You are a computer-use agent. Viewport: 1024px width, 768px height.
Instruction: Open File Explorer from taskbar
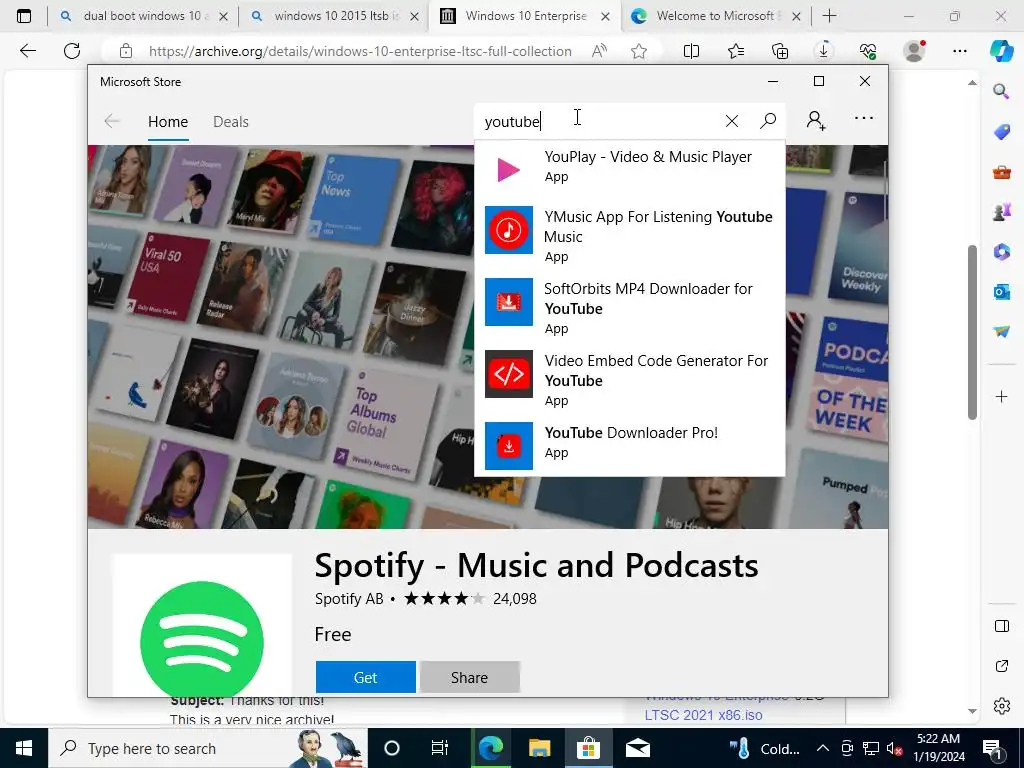coord(539,748)
